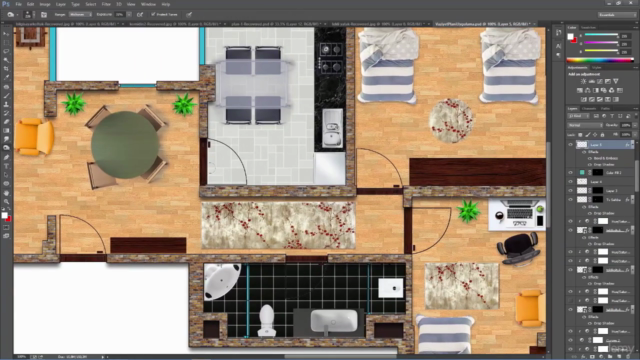Open the collapsed History panel icon
Viewport: 640px width, 360px height.
[x=558, y=33]
